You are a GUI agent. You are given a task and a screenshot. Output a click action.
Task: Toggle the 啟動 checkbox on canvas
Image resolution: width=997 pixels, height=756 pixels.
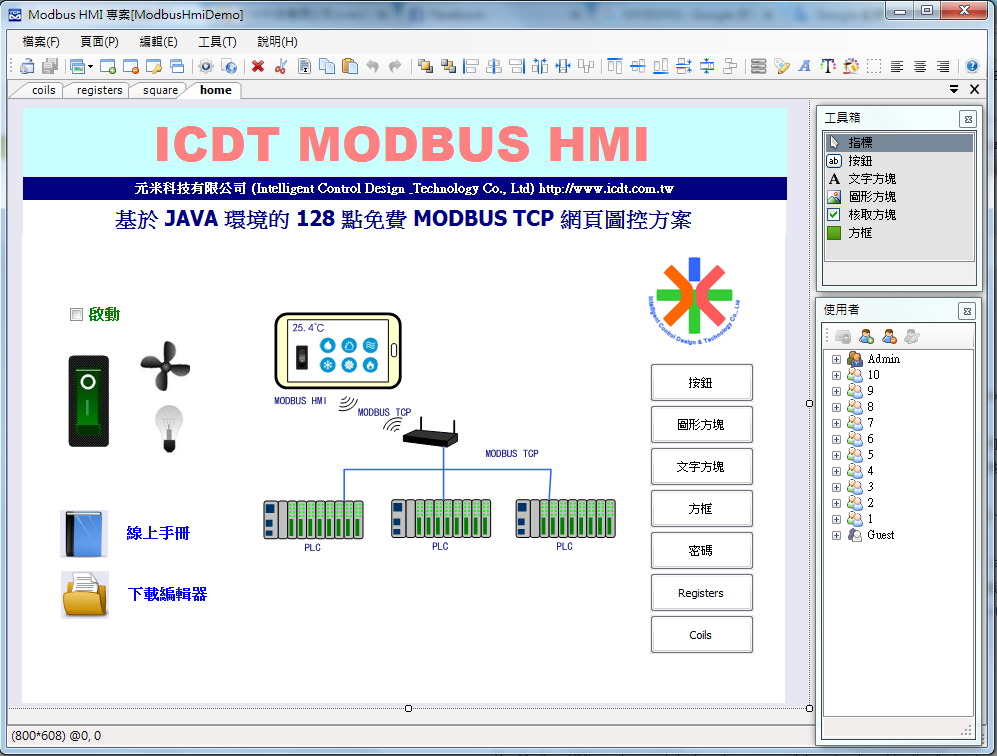pos(76,314)
